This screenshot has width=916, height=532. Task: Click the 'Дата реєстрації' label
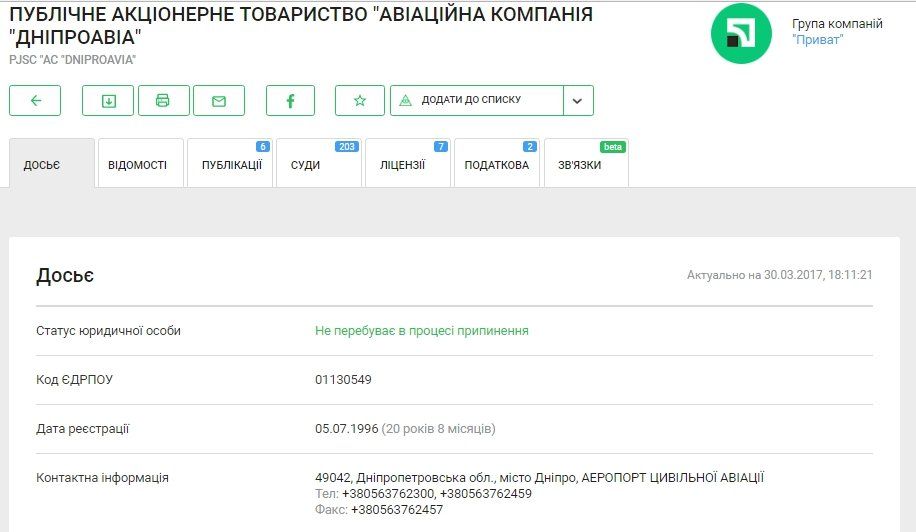(x=82, y=429)
